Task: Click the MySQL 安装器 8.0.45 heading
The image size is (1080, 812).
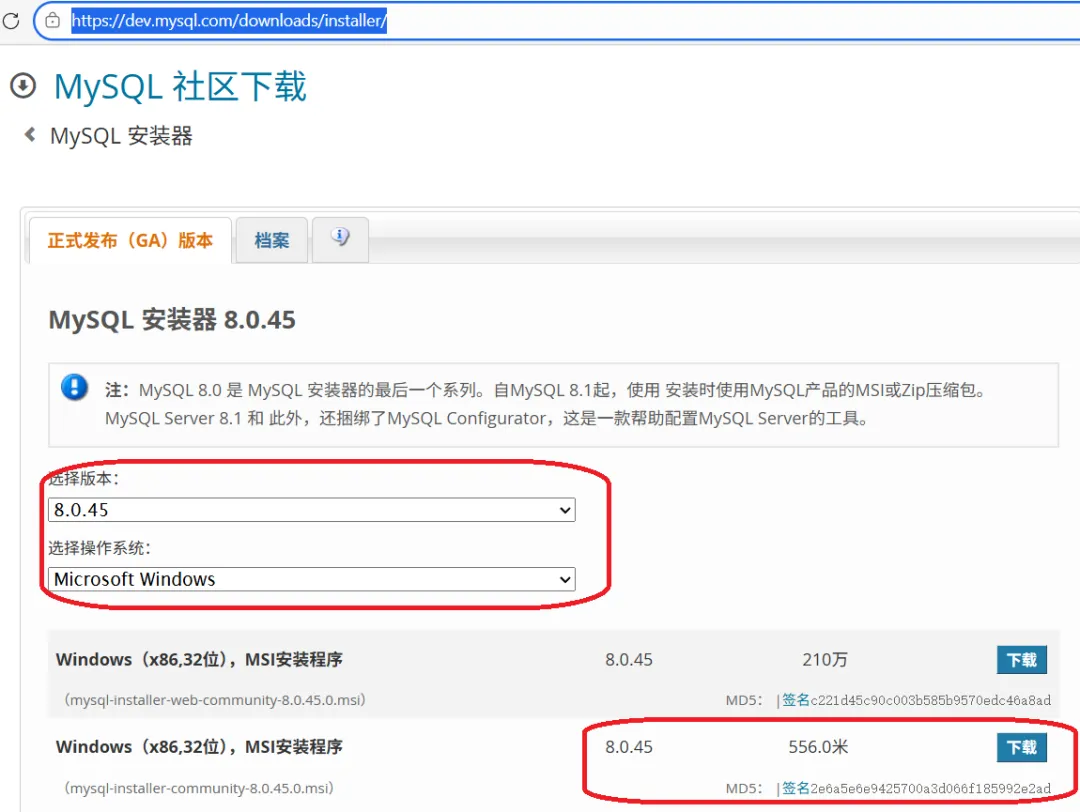Action: pos(172,320)
